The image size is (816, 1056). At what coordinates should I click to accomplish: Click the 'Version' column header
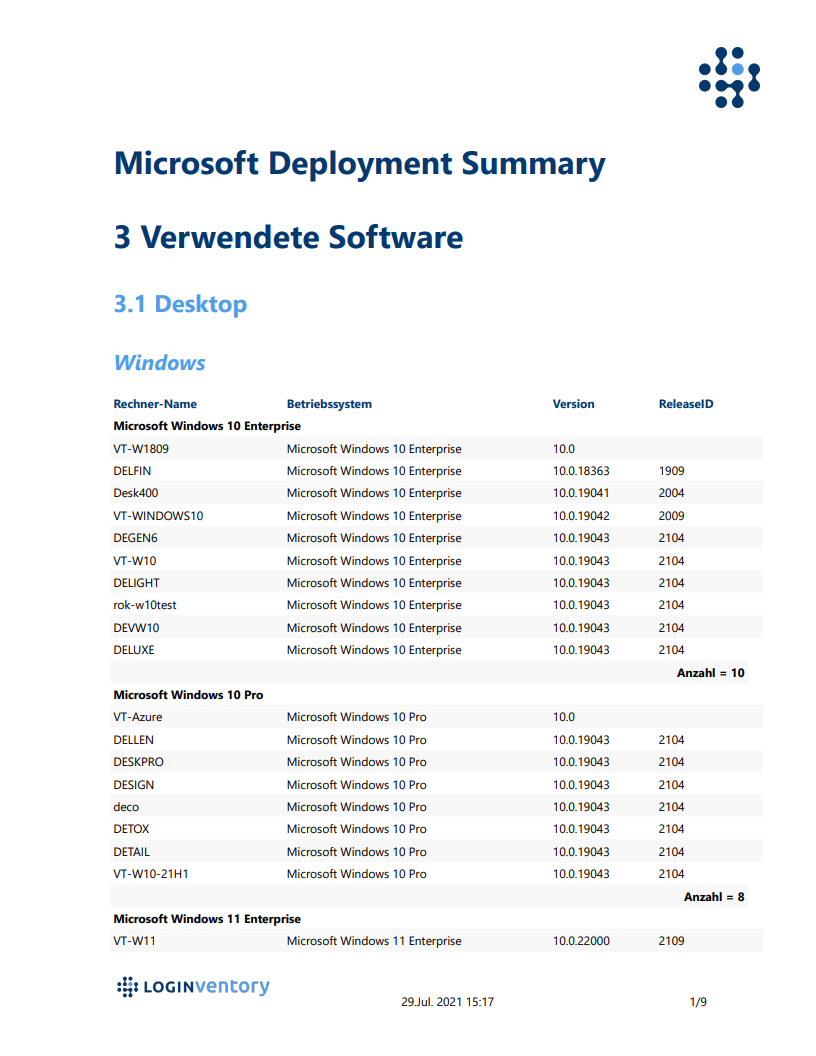(574, 404)
